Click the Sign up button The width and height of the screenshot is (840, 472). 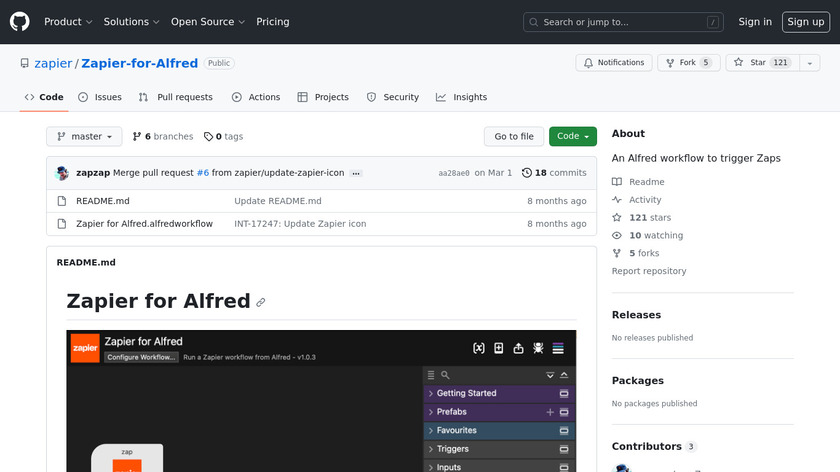[x=806, y=22]
